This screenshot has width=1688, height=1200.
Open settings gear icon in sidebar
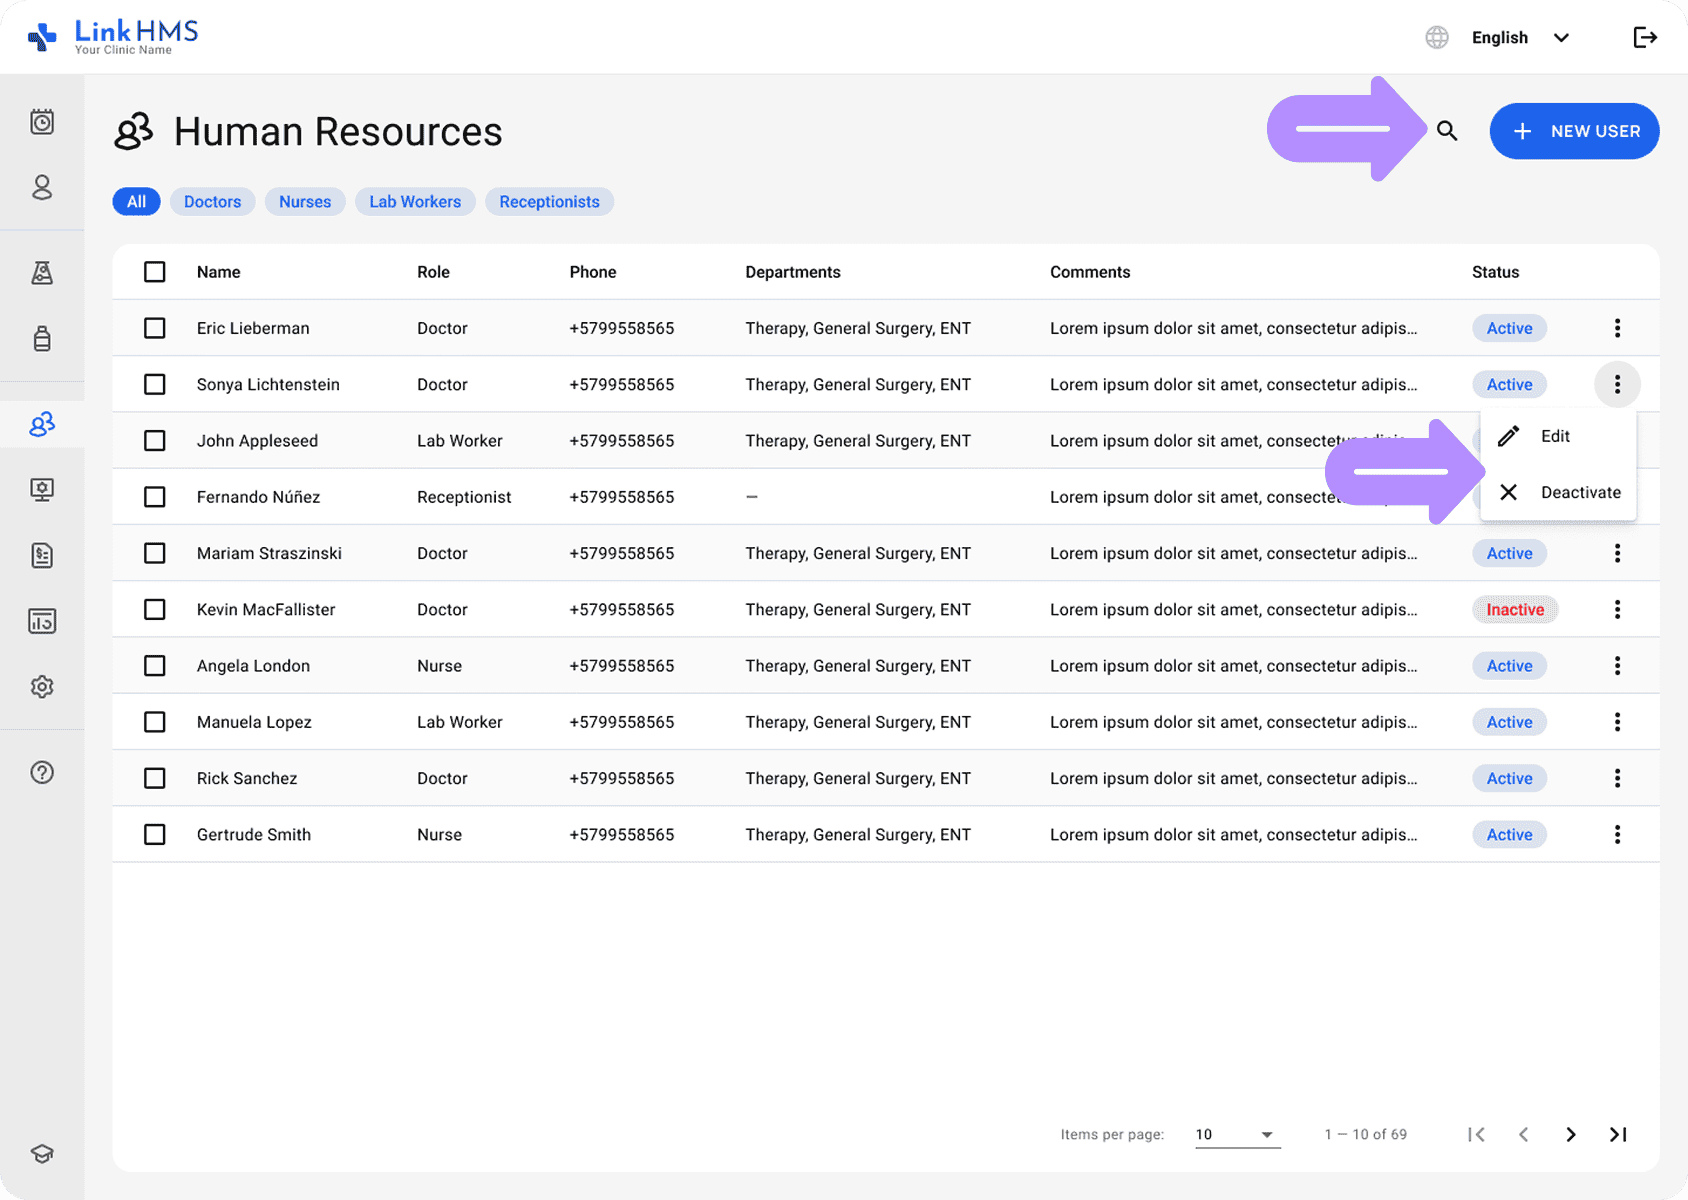coord(42,687)
